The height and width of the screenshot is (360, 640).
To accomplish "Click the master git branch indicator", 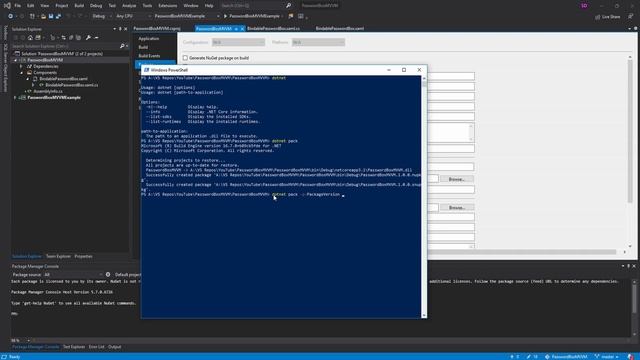I will point(606,357).
